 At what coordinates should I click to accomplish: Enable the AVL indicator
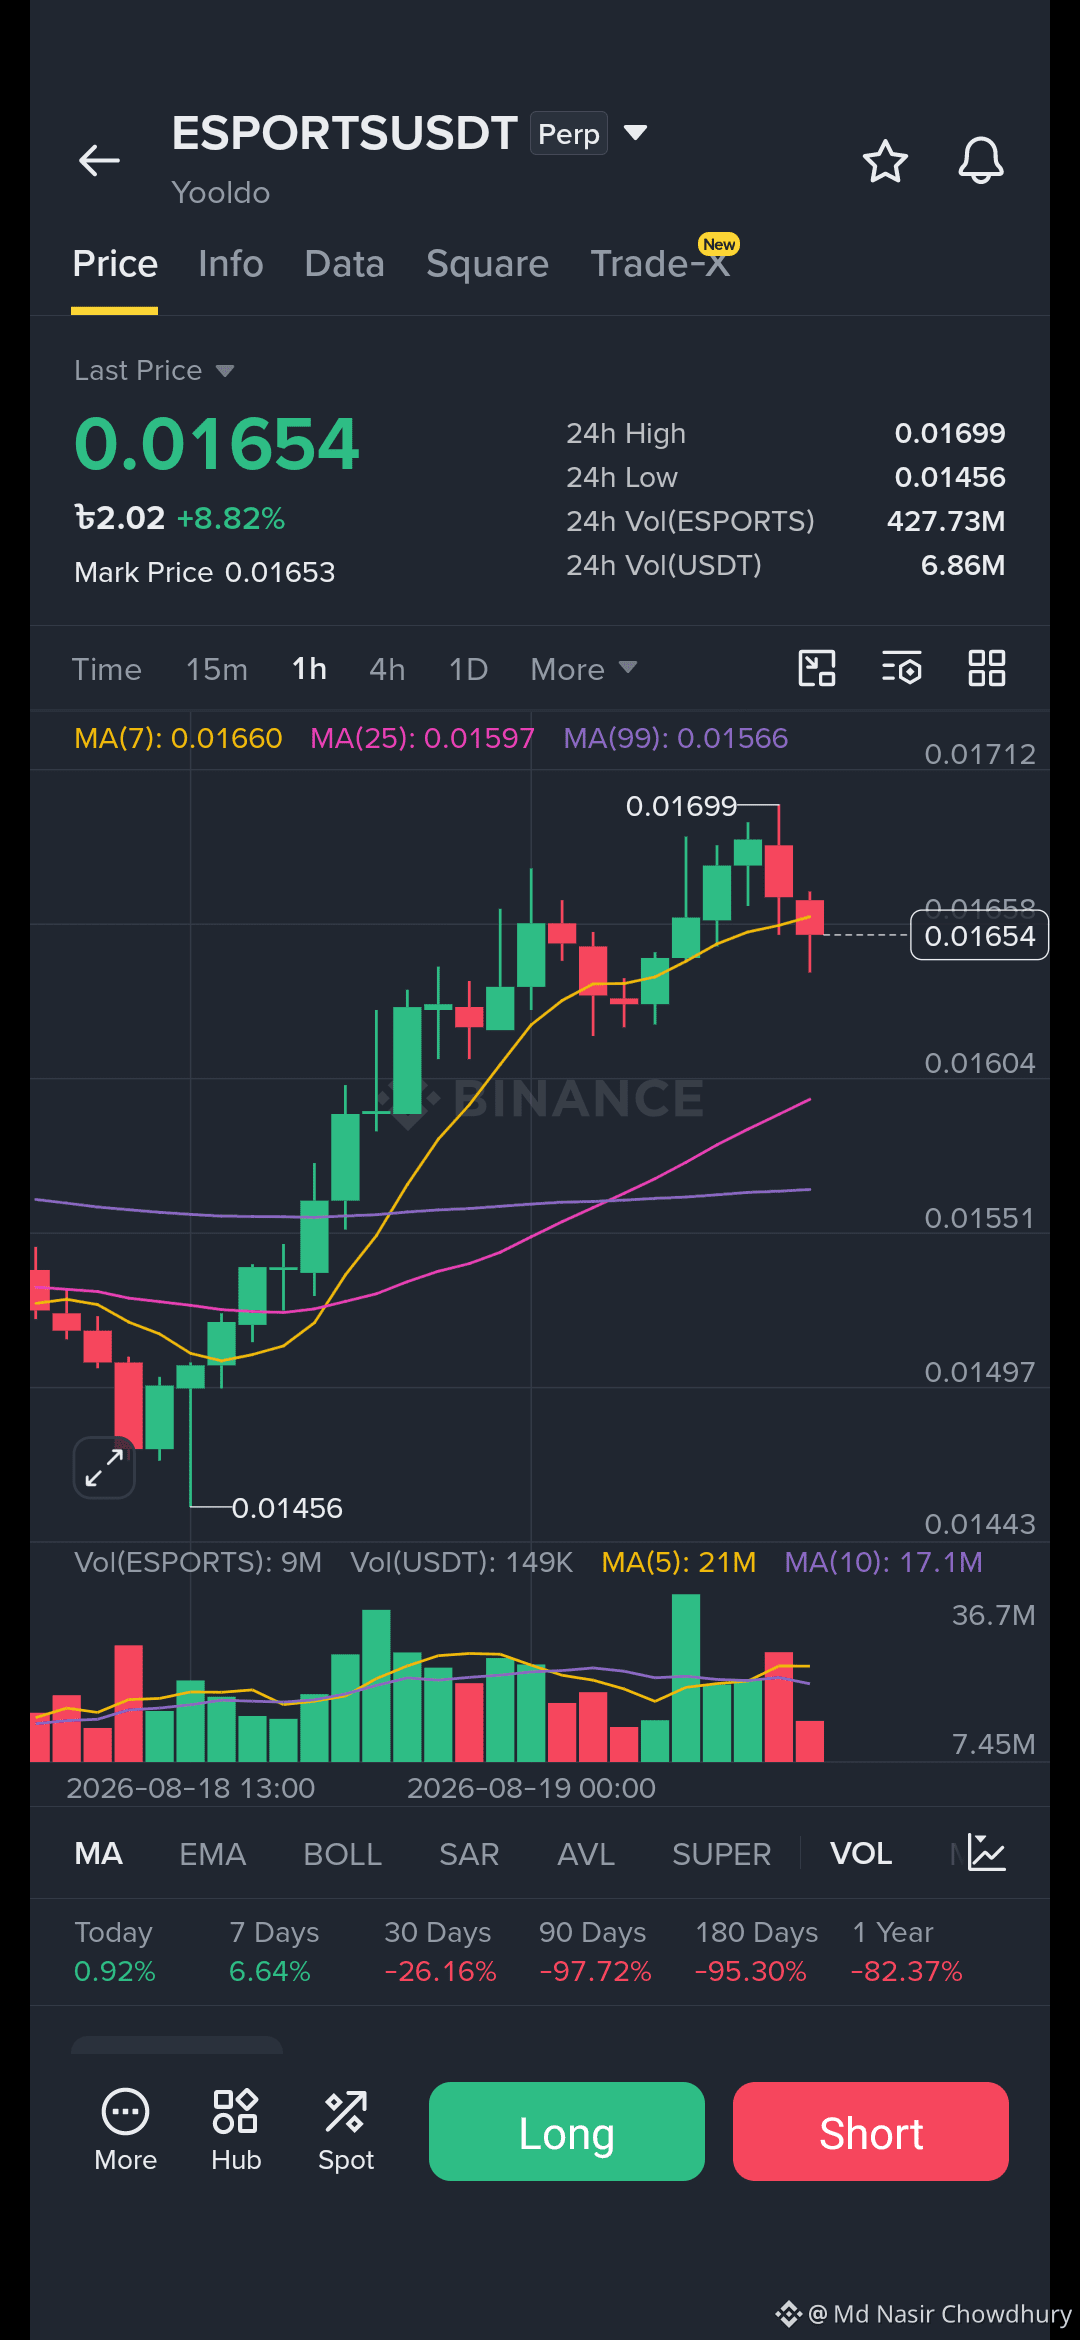point(586,1854)
